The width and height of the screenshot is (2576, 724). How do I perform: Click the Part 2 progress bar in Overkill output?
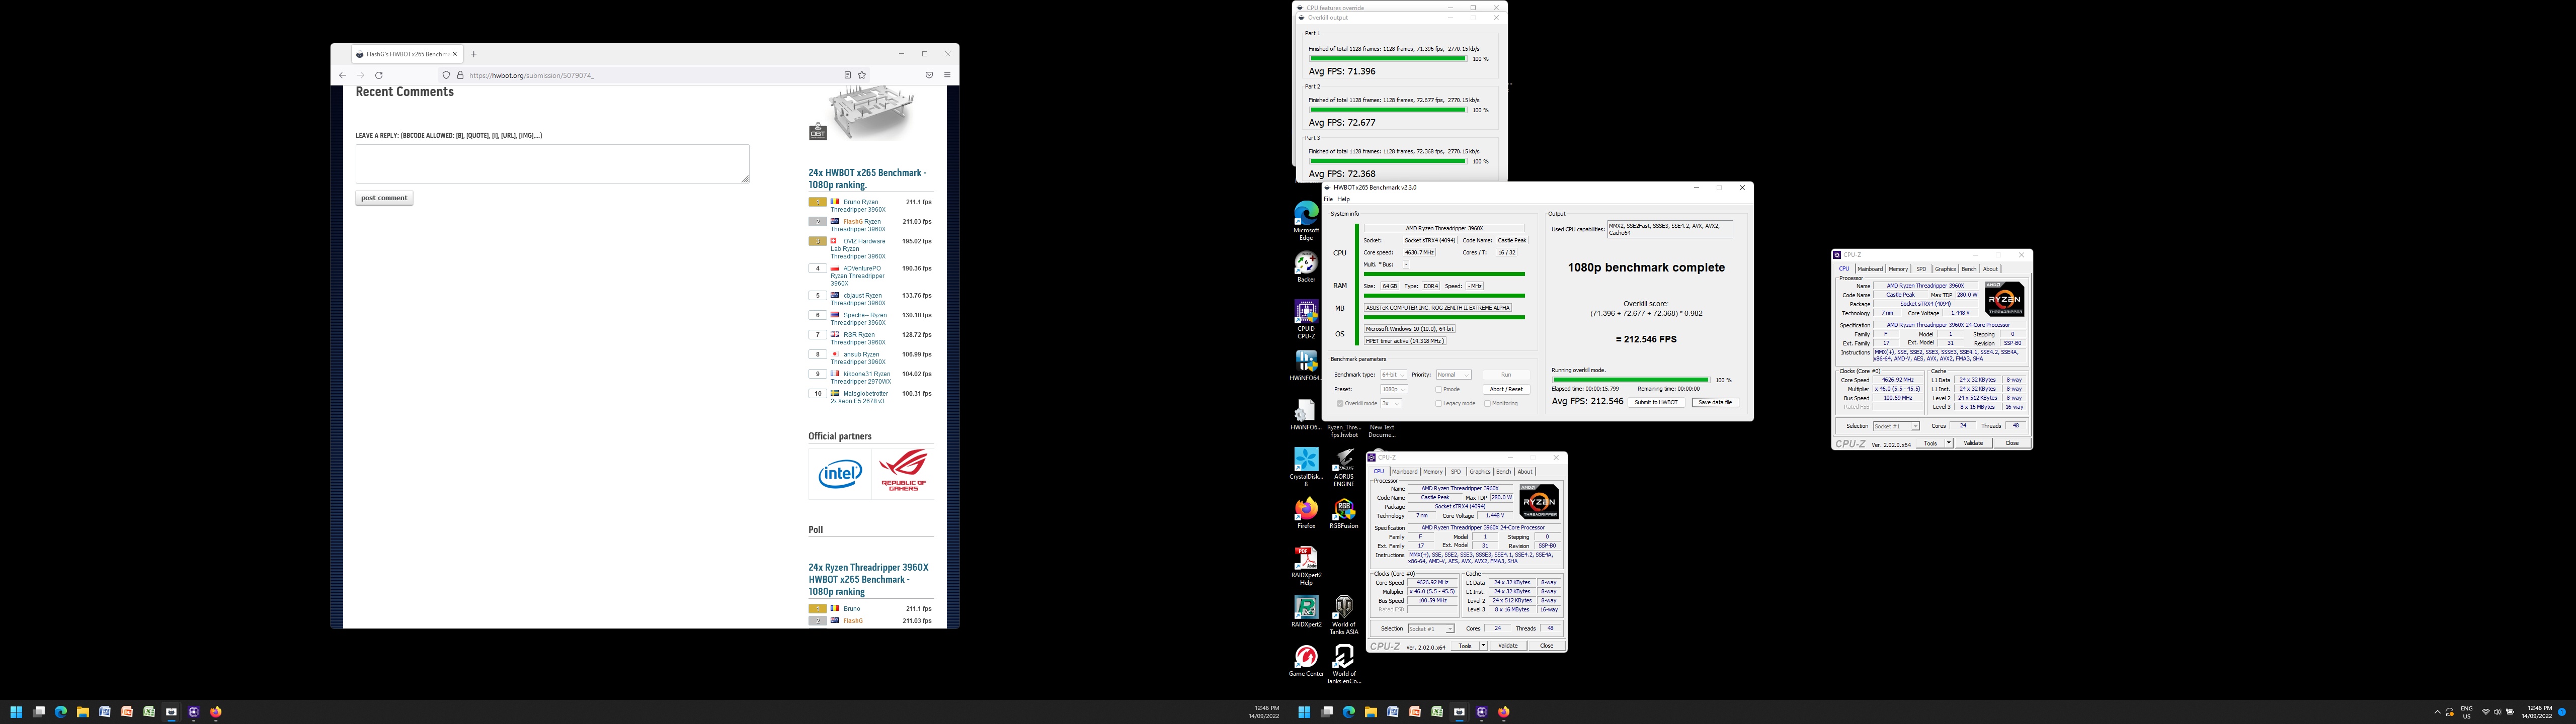coord(1388,110)
